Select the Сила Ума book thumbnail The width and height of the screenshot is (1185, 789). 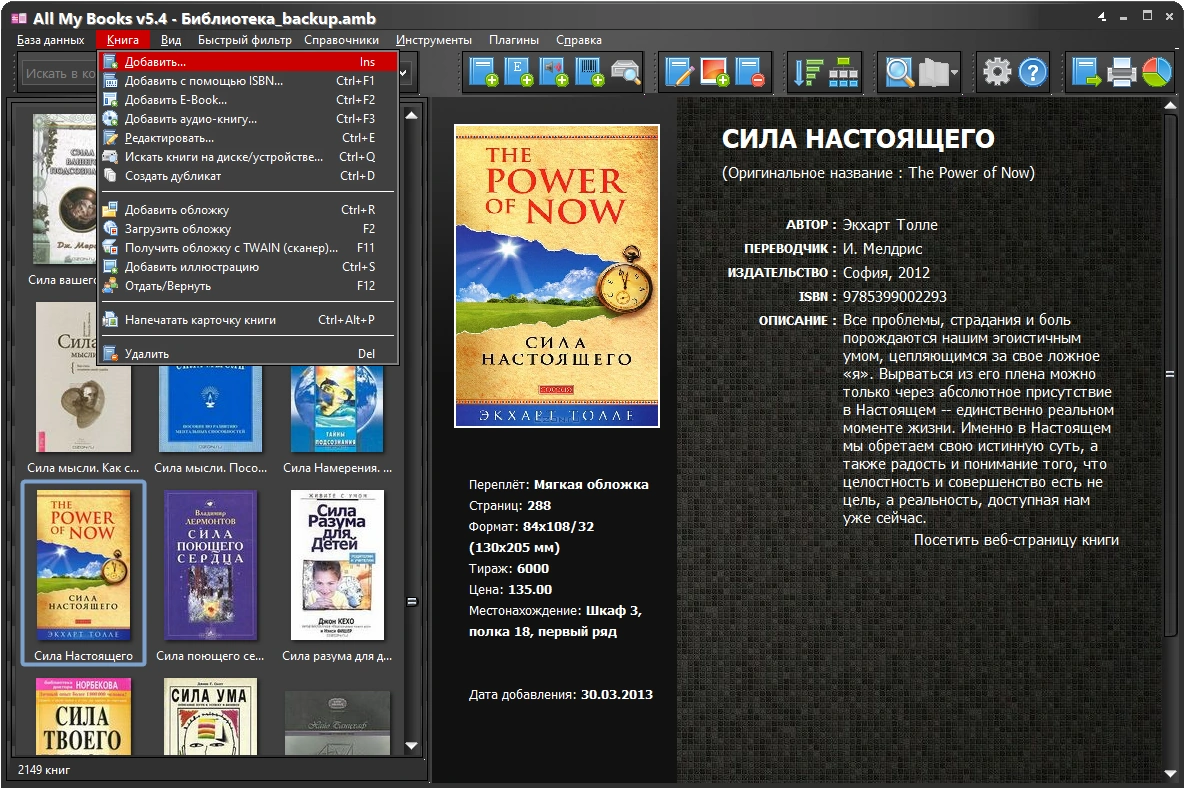click(x=210, y=716)
